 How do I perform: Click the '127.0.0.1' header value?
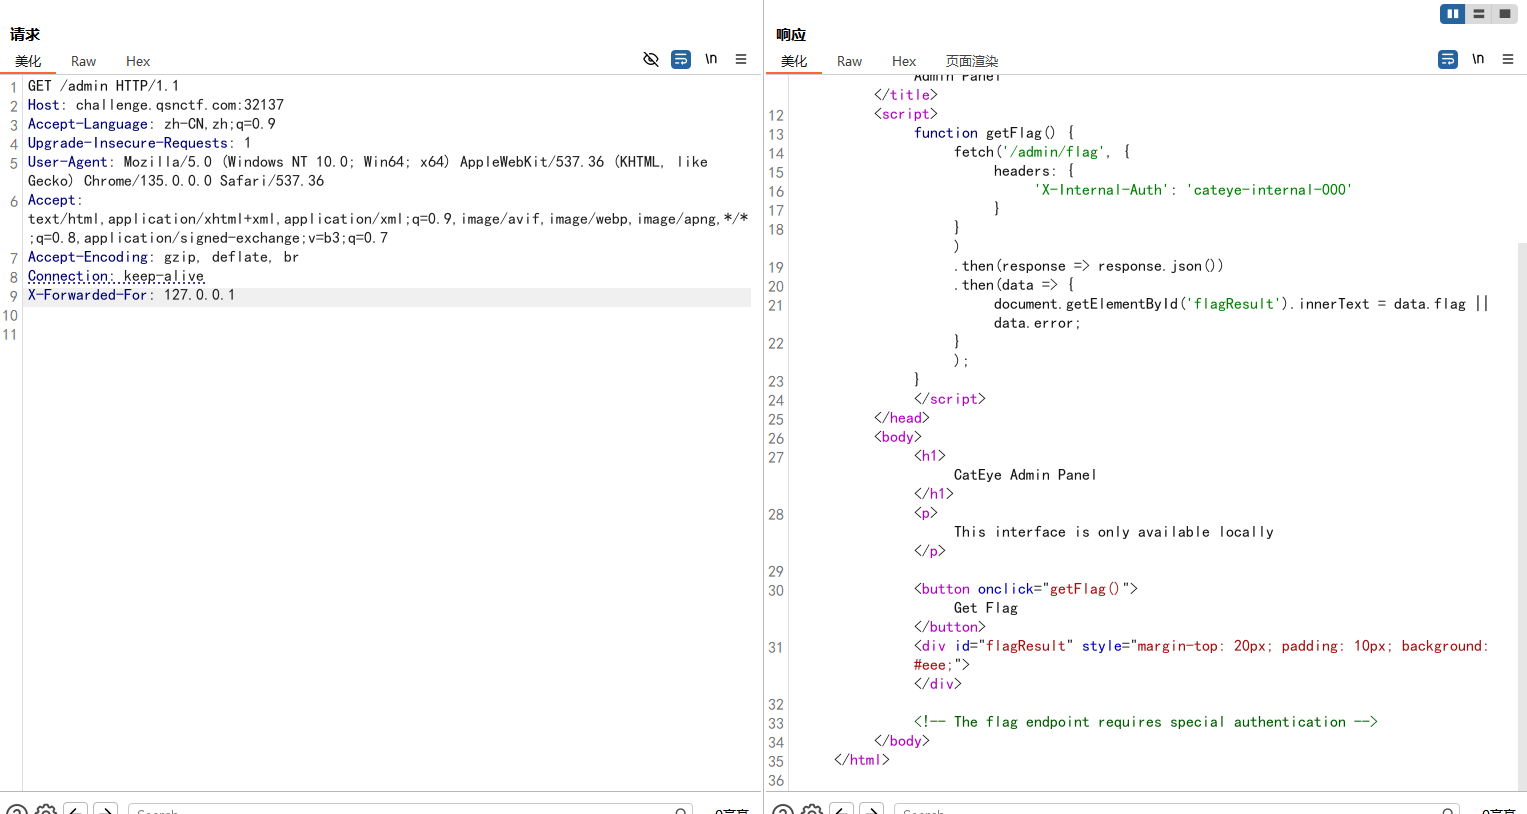click(200, 295)
